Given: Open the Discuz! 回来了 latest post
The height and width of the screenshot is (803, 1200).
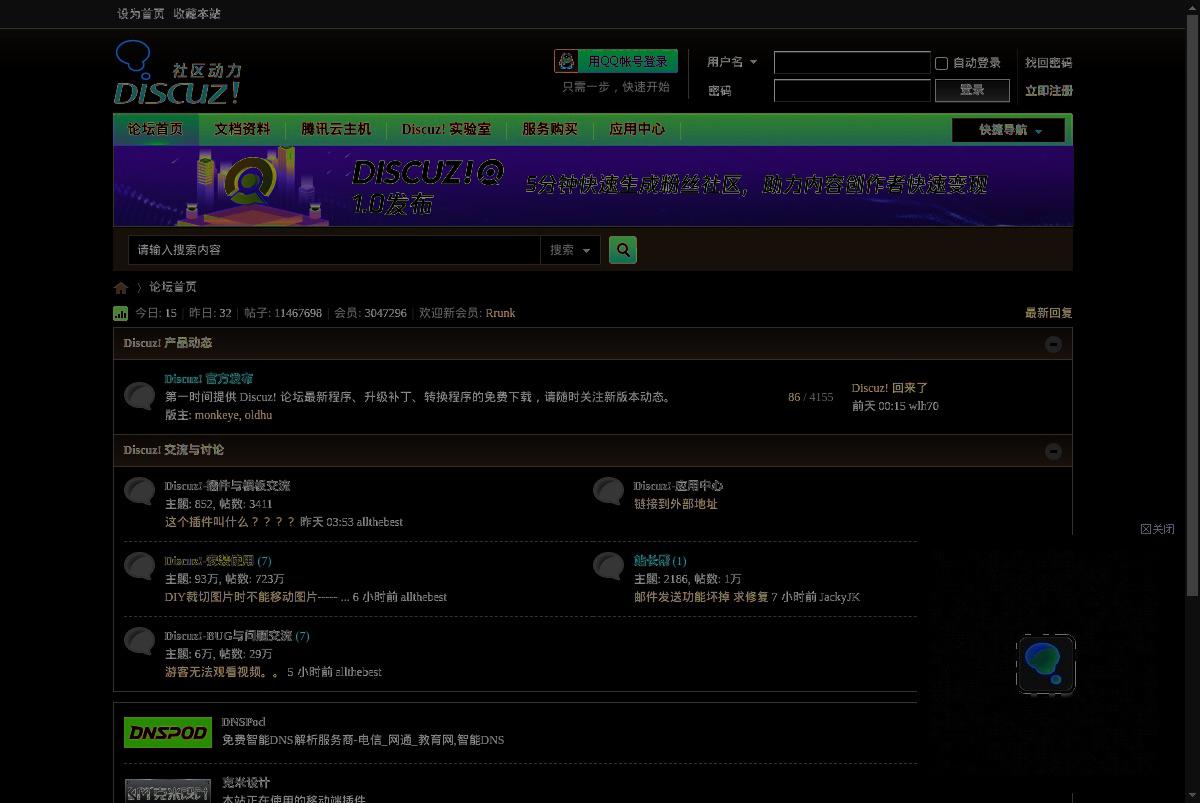Looking at the screenshot, I should tap(890, 388).
